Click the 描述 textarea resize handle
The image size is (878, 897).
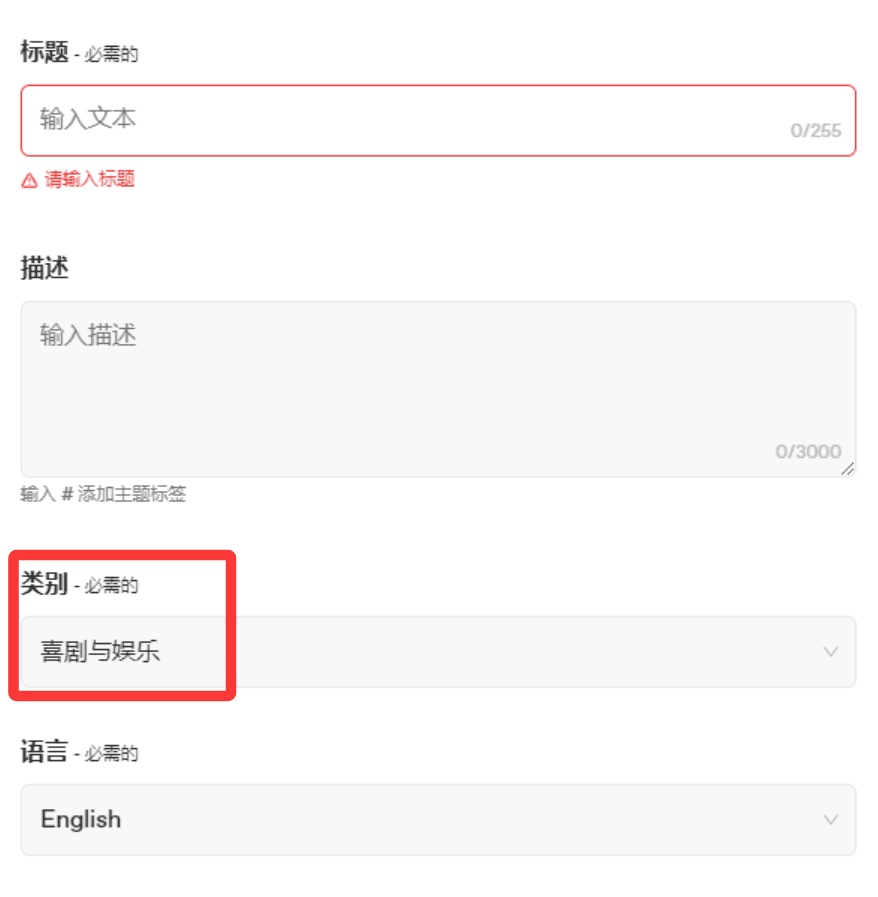pyautogui.click(x=847, y=468)
